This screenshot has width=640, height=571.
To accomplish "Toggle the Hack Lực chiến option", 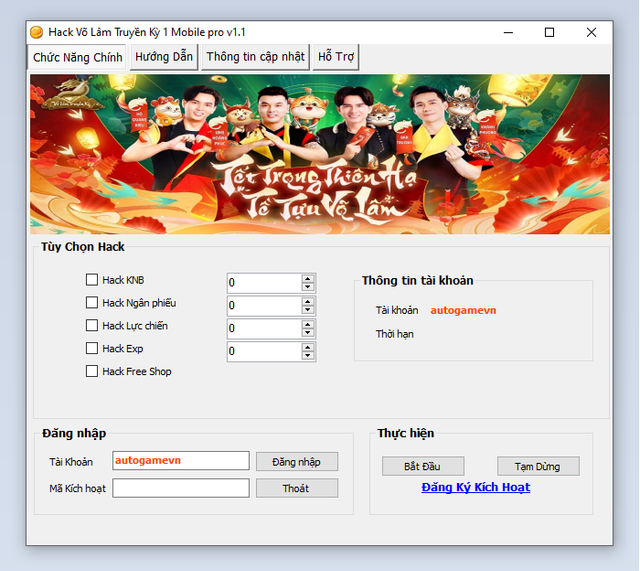I will pyautogui.click(x=92, y=326).
